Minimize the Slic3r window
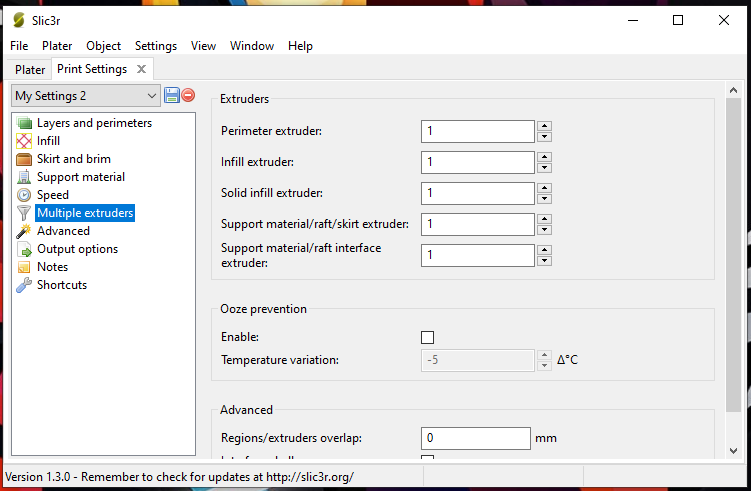Viewport: 751px width, 492px height. tap(633, 20)
